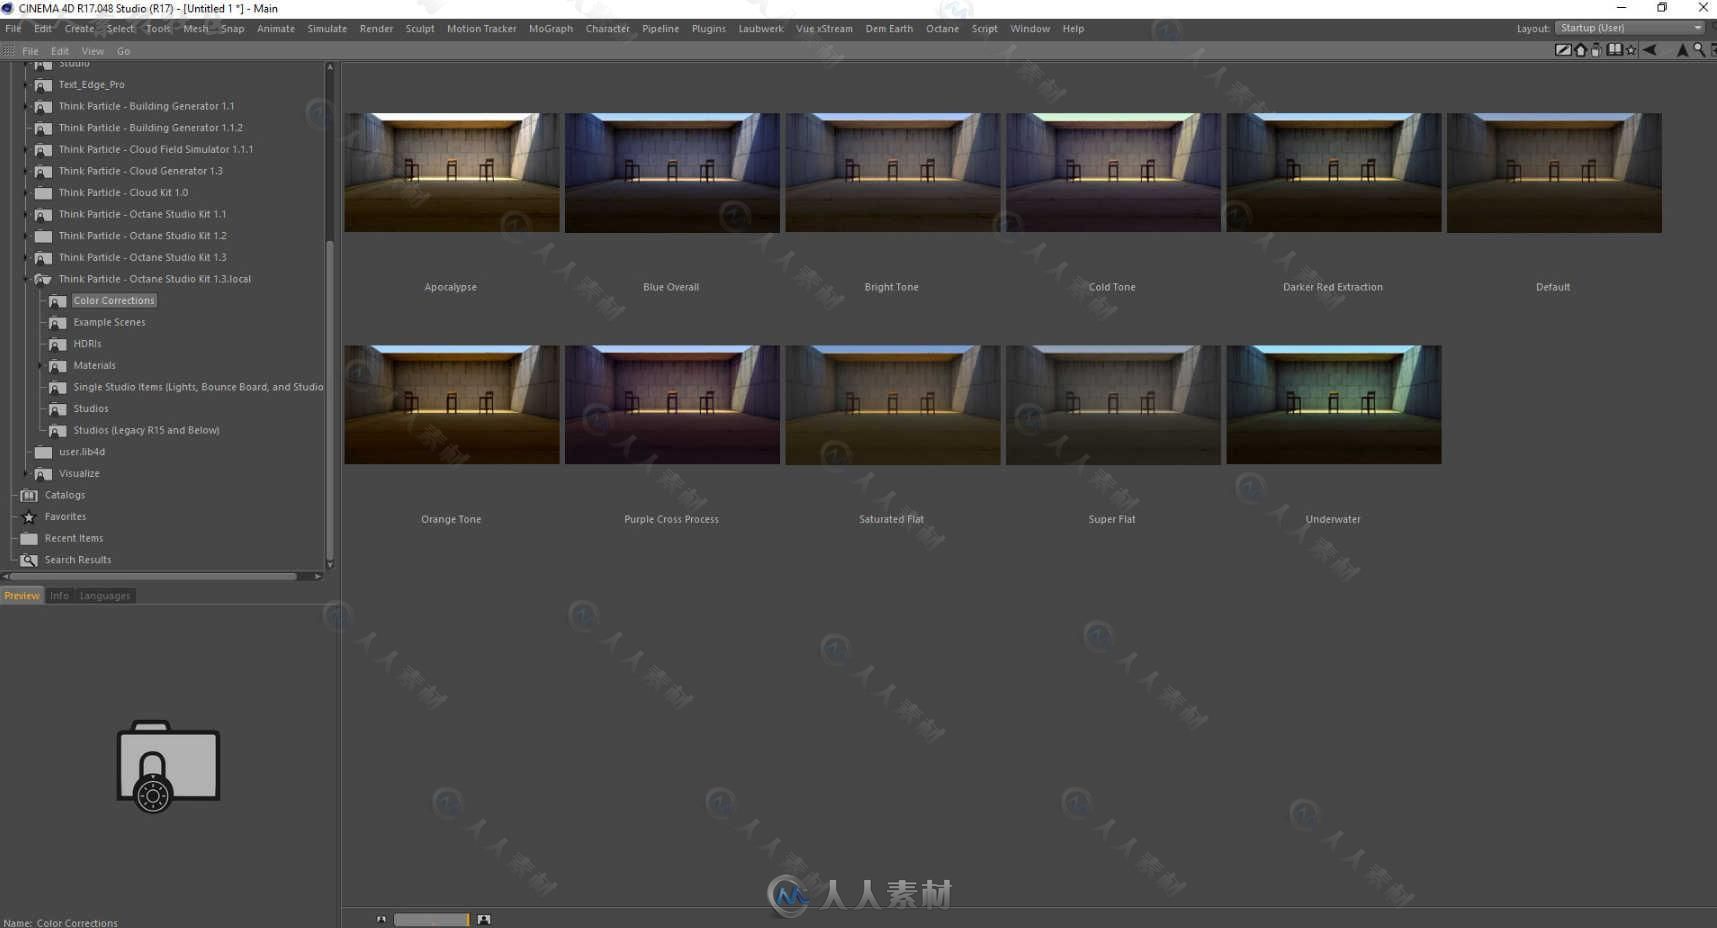
Task: Expand Think Particle - Octane Studio Kit 1.2
Action: point(26,236)
